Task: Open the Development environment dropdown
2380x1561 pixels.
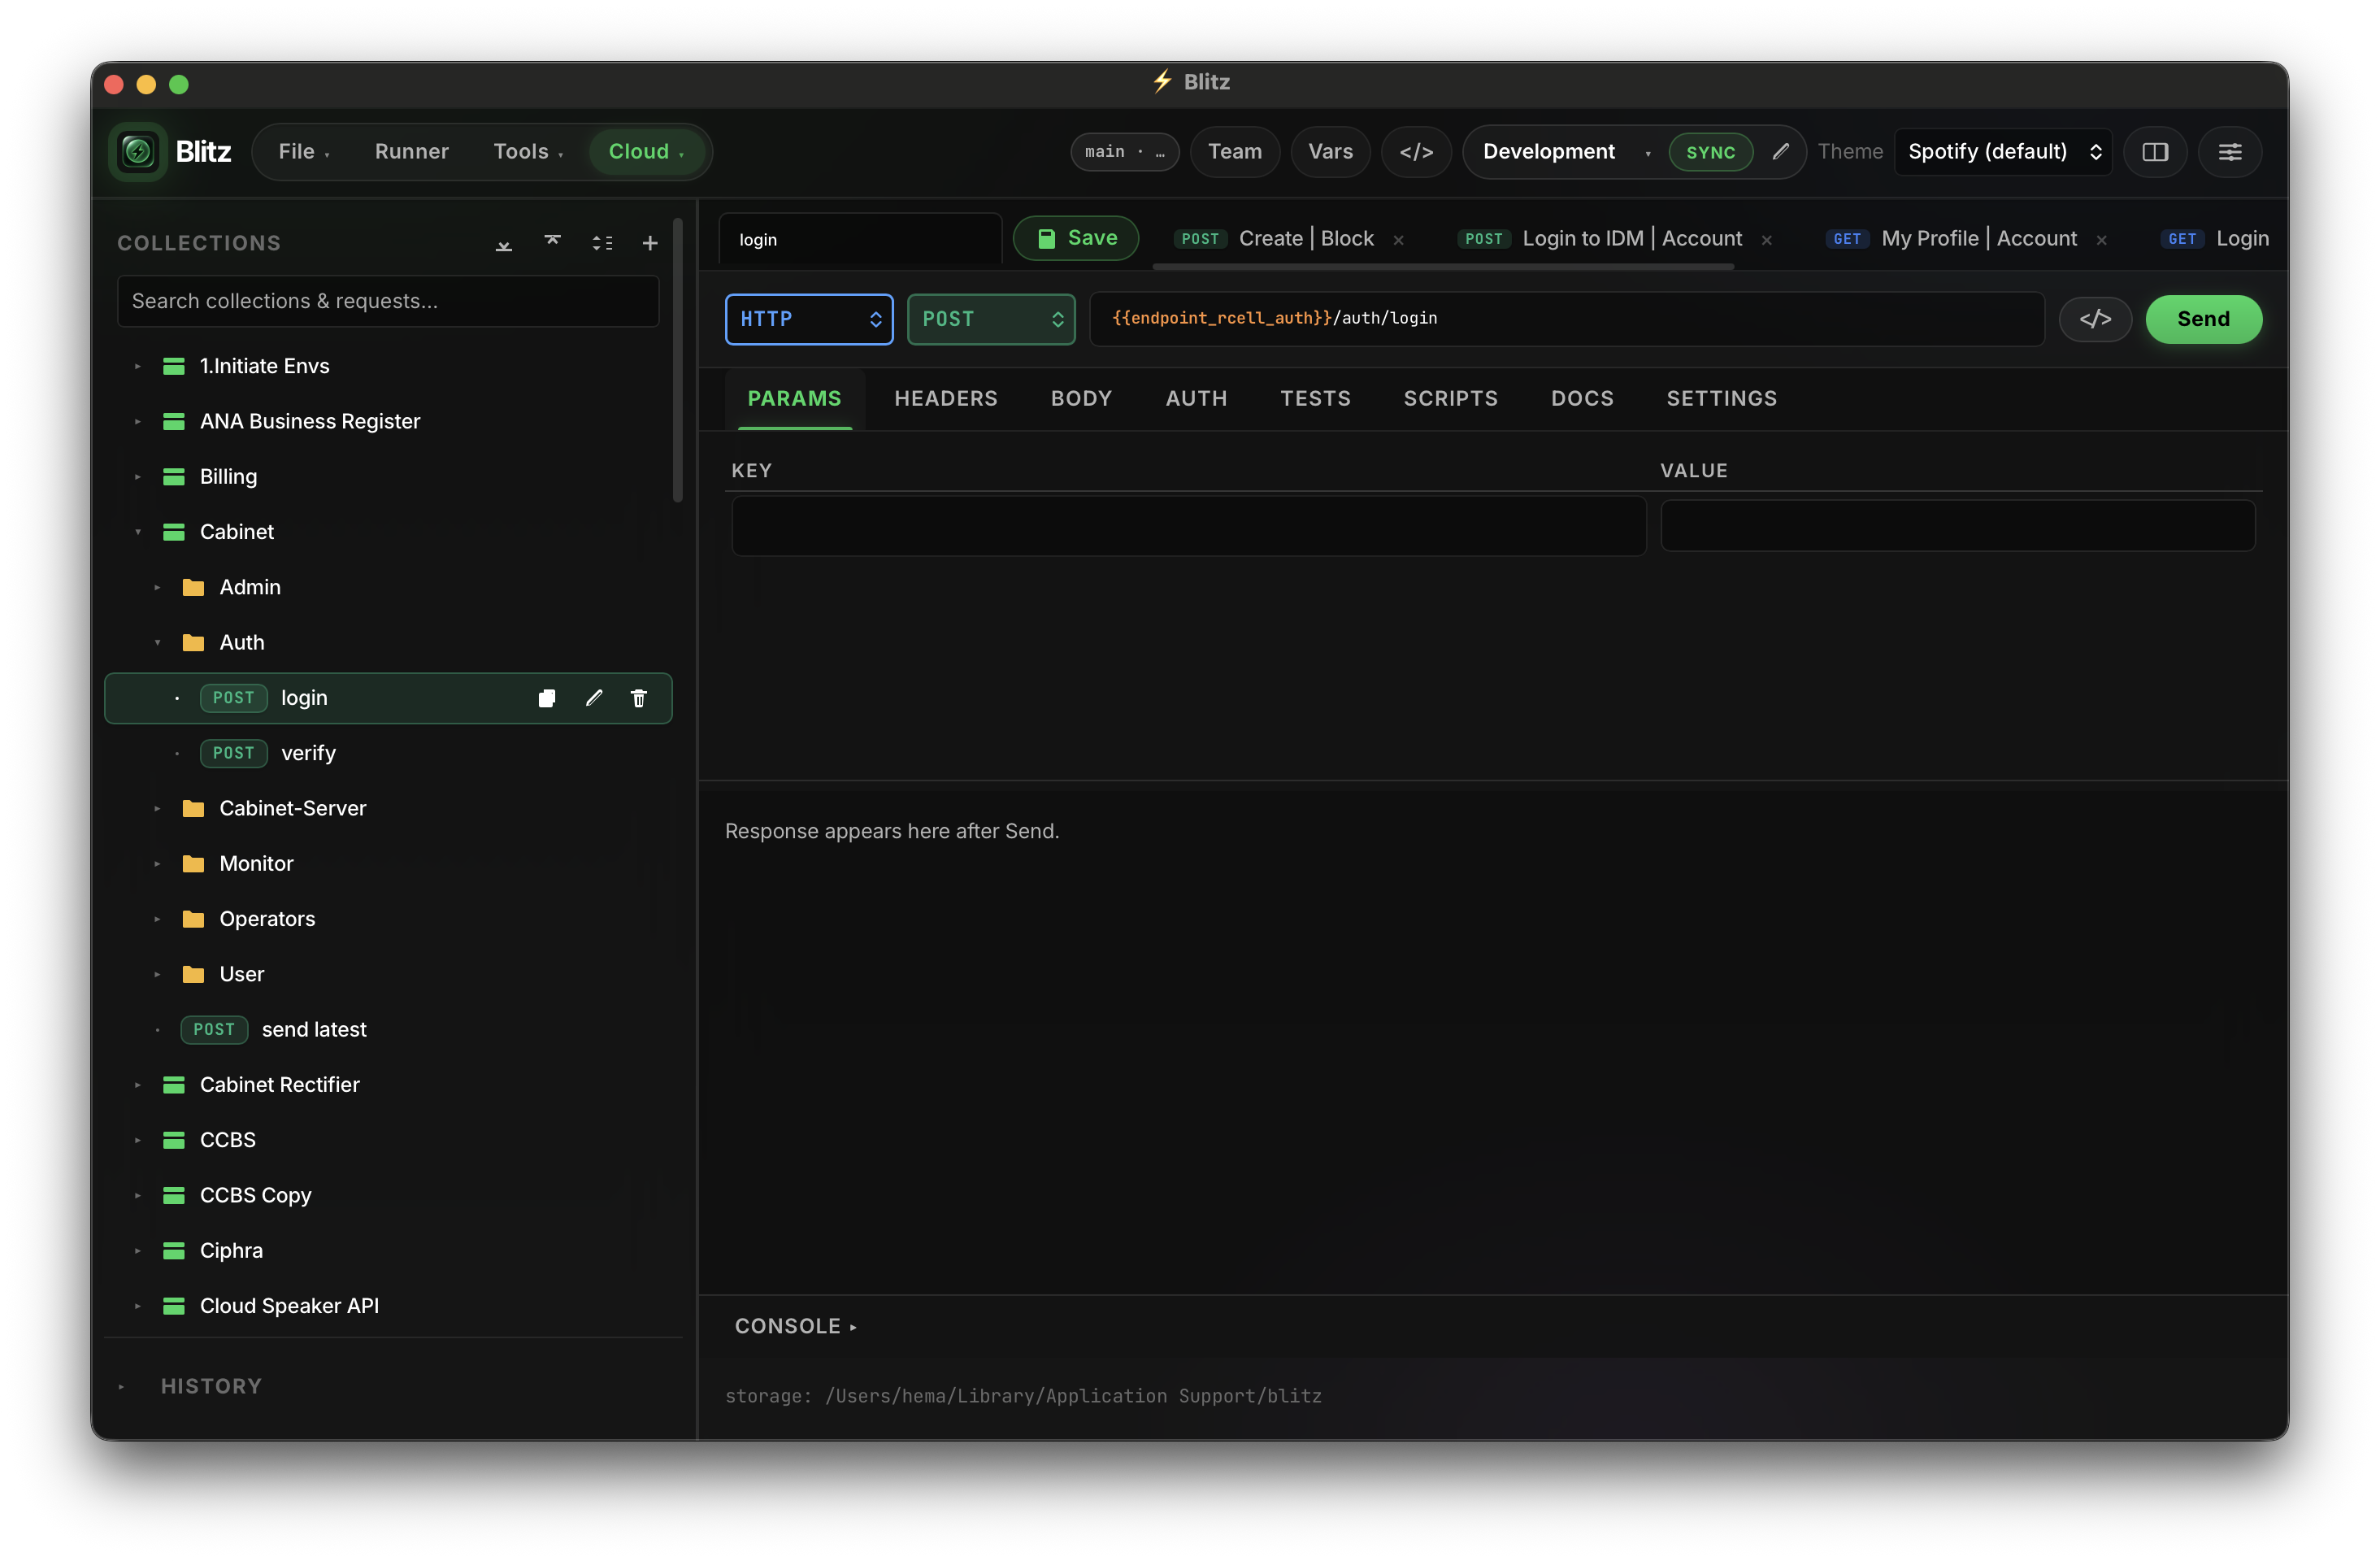Action: (x=1566, y=152)
